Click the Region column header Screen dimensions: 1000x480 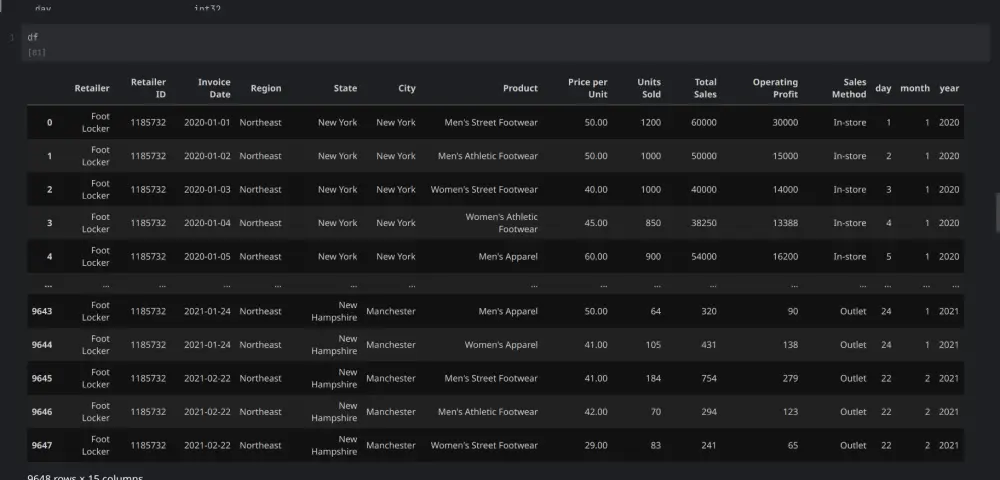(x=266, y=88)
